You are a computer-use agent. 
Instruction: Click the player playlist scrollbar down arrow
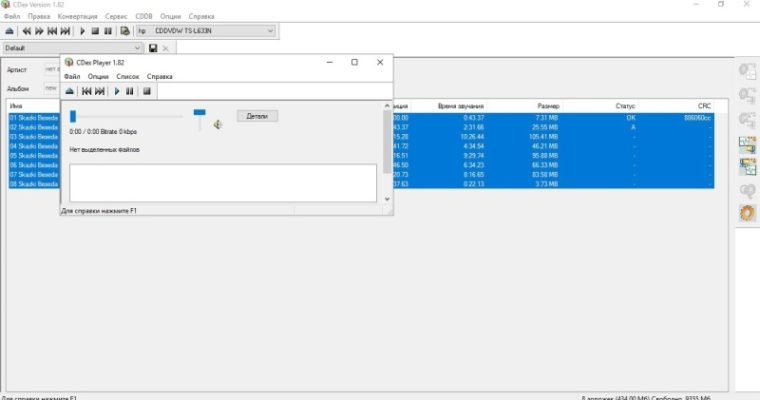tap(386, 198)
